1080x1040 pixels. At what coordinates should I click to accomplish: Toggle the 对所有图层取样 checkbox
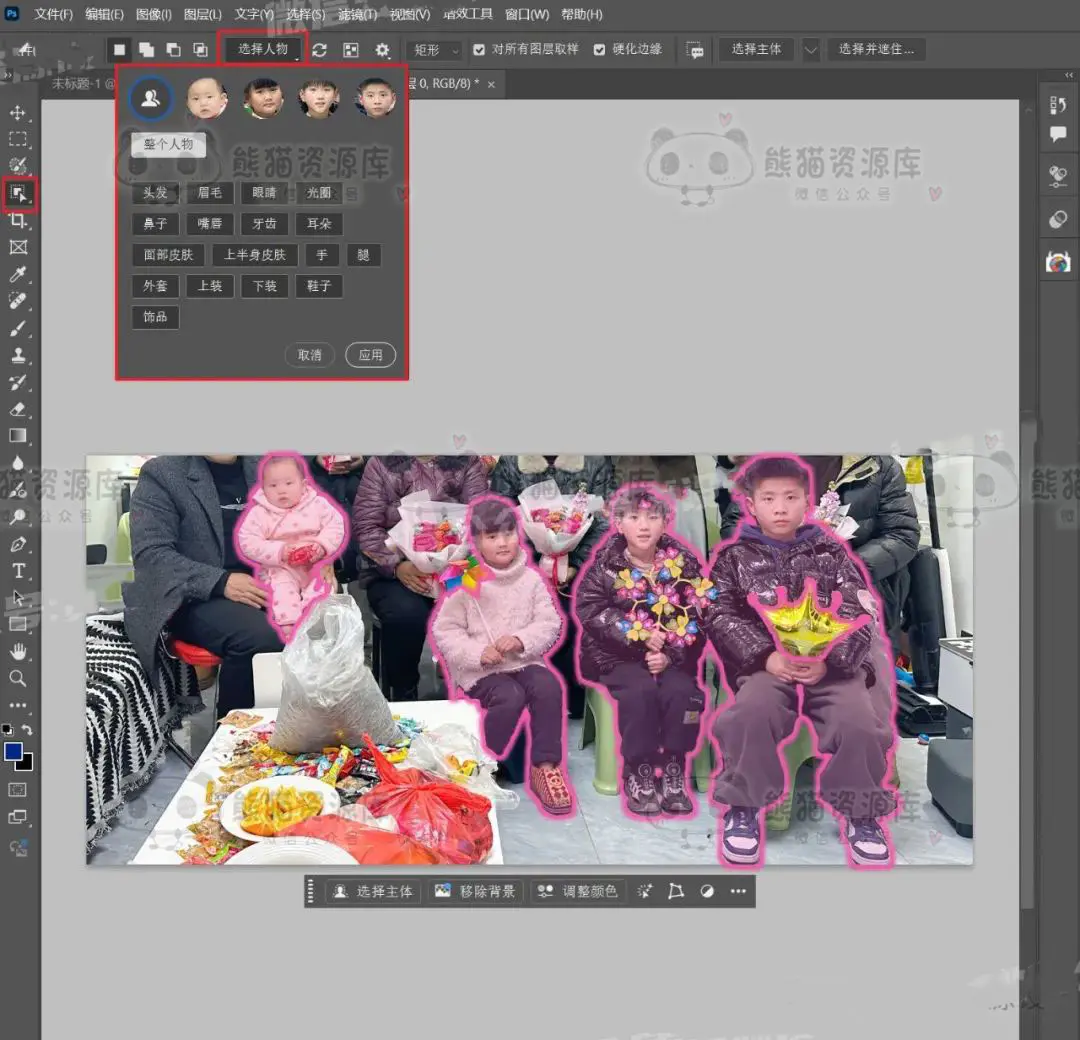click(x=479, y=50)
